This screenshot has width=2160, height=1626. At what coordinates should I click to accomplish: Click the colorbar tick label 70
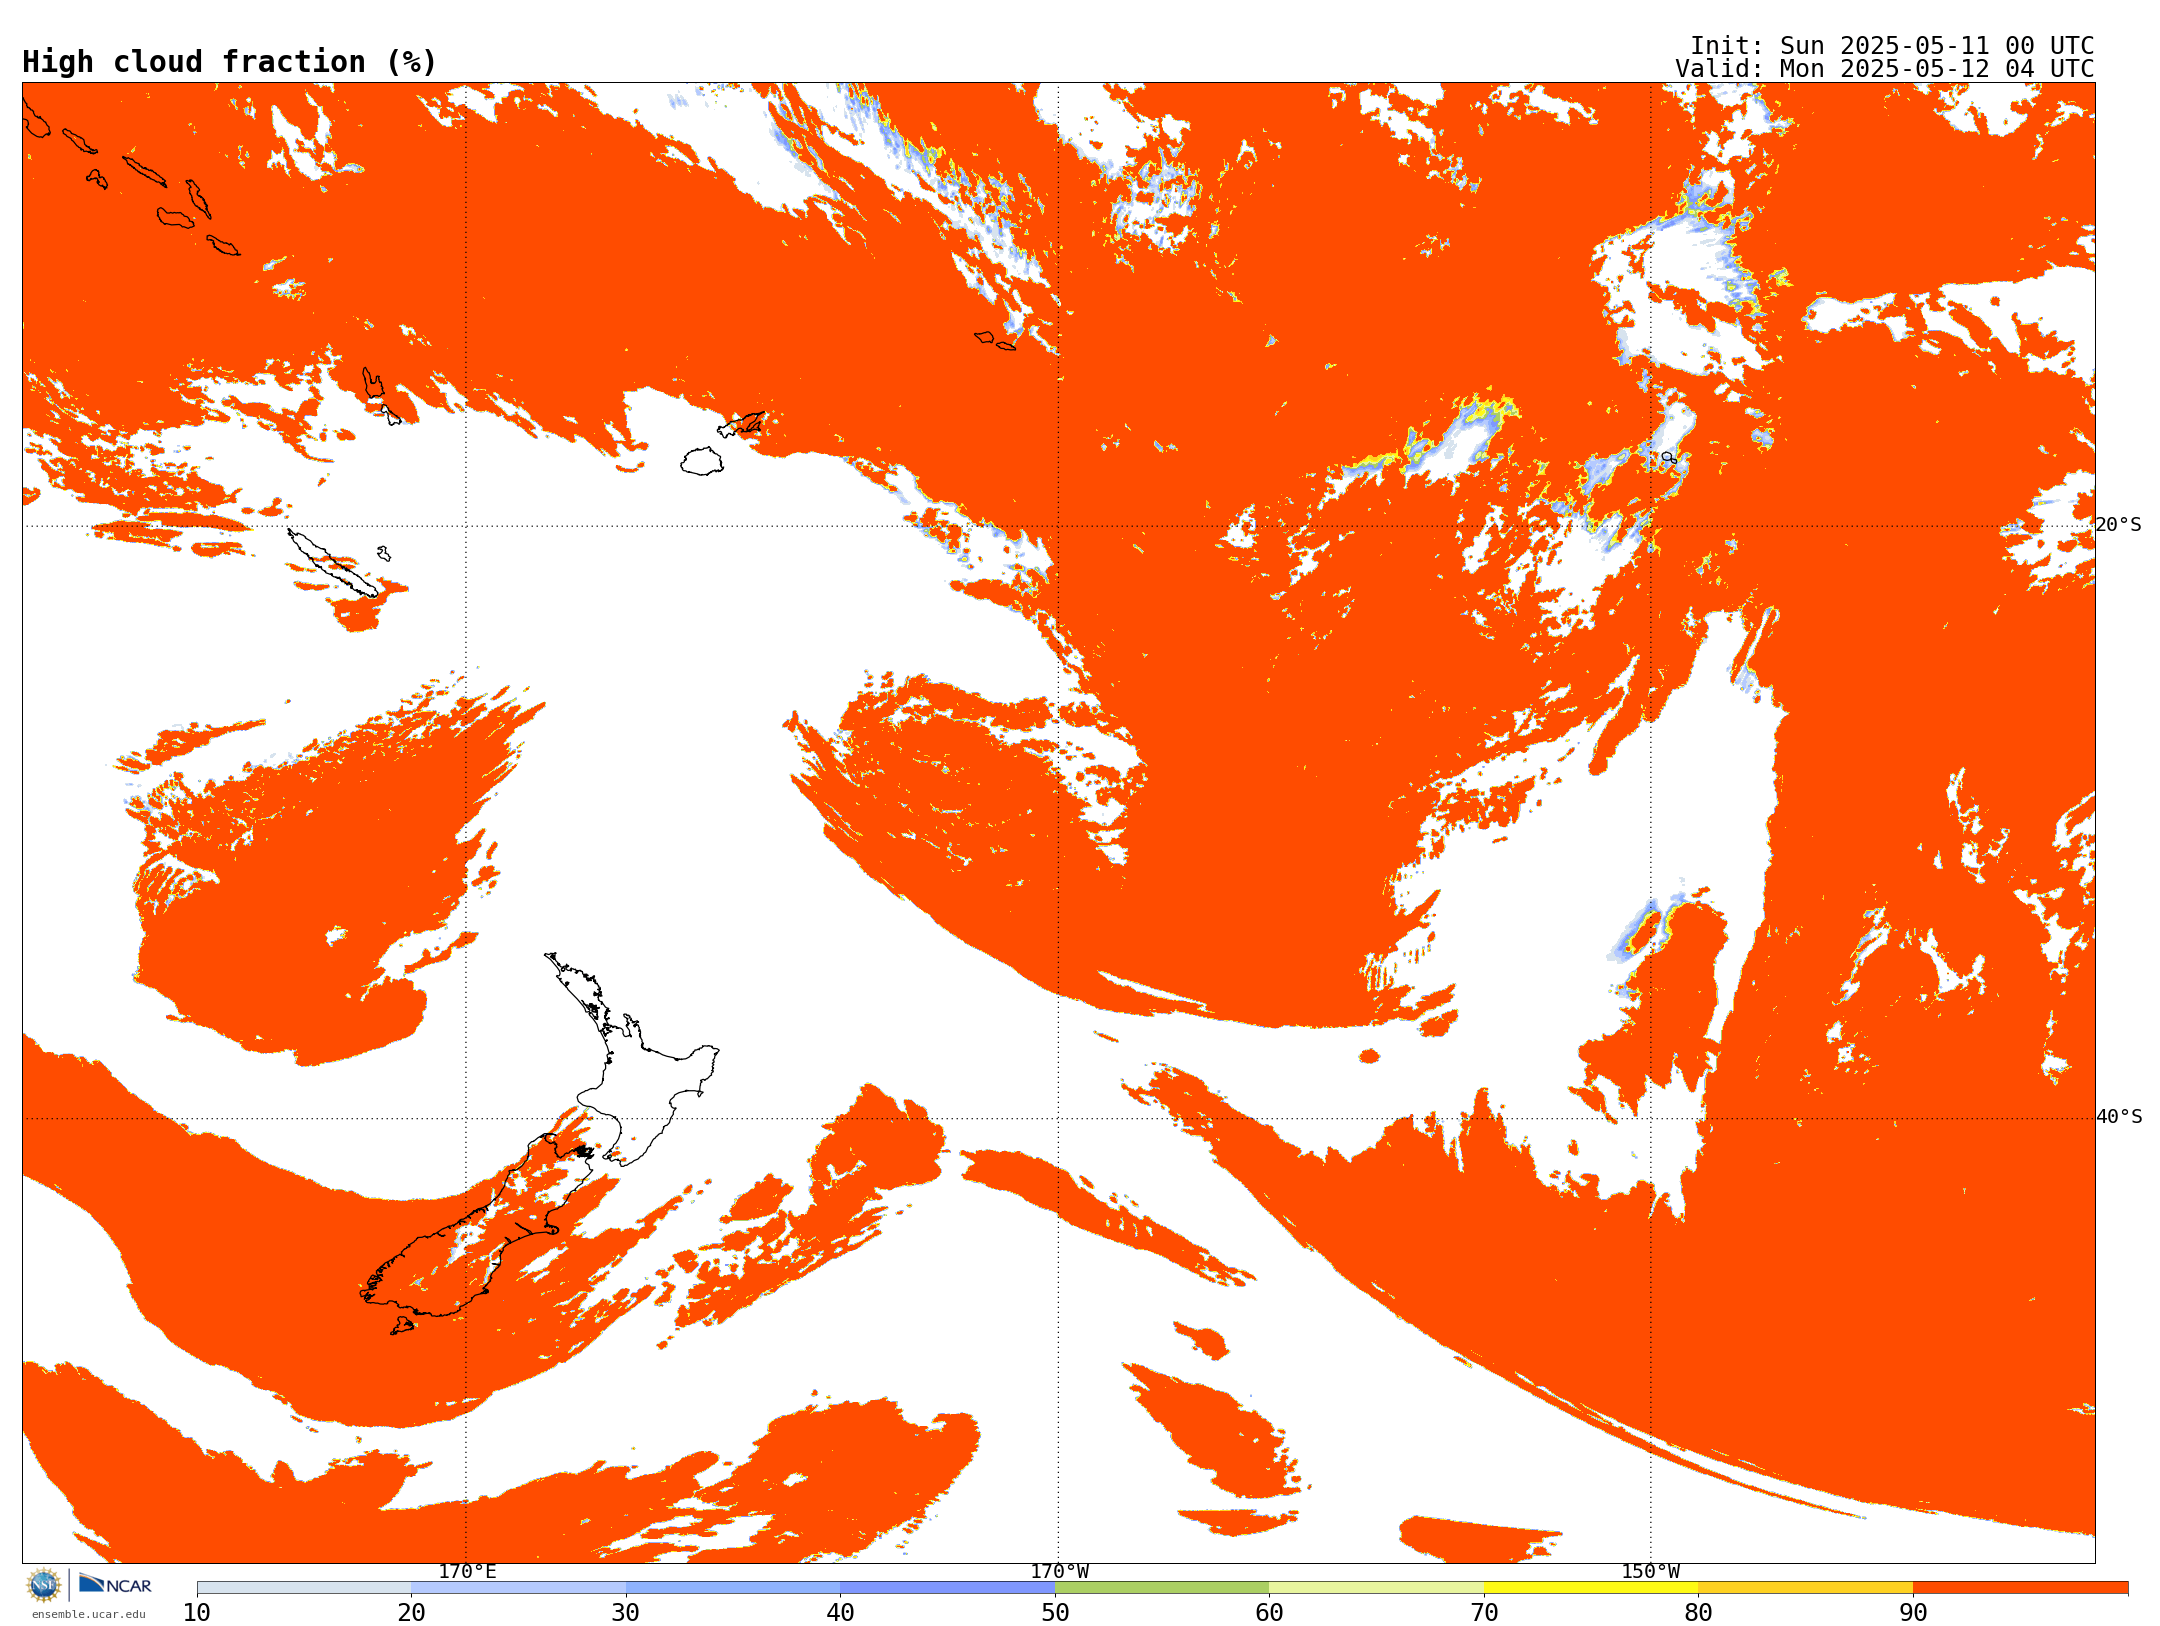point(1484,1613)
